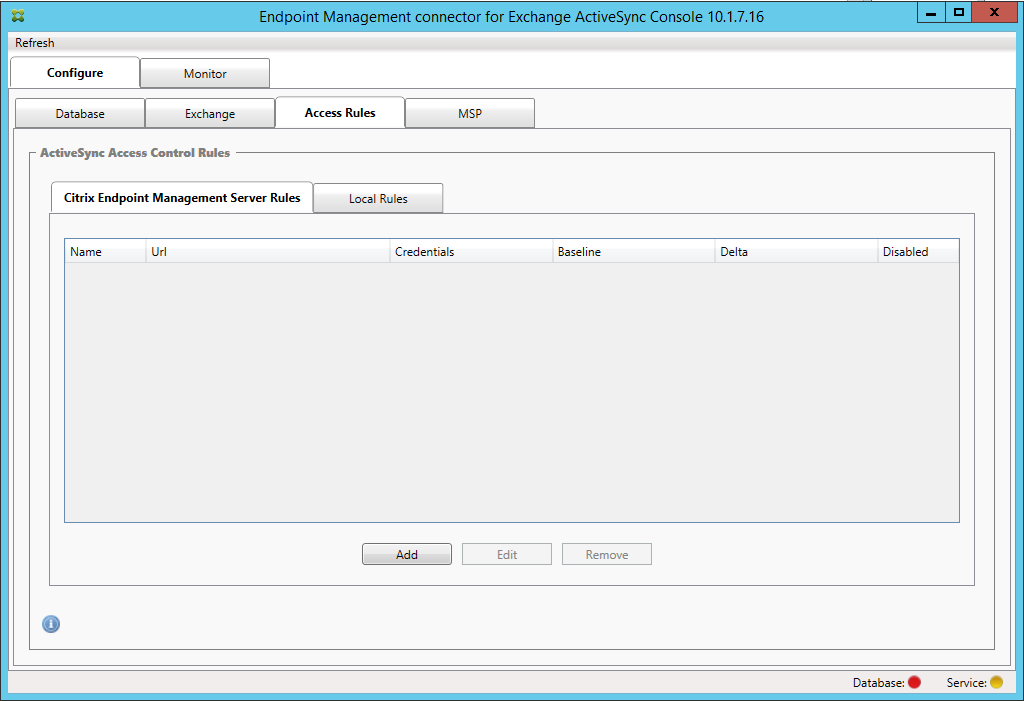Select the Configure tab
Image resolution: width=1024 pixels, height=701 pixels.
click(x=74, y=73)
